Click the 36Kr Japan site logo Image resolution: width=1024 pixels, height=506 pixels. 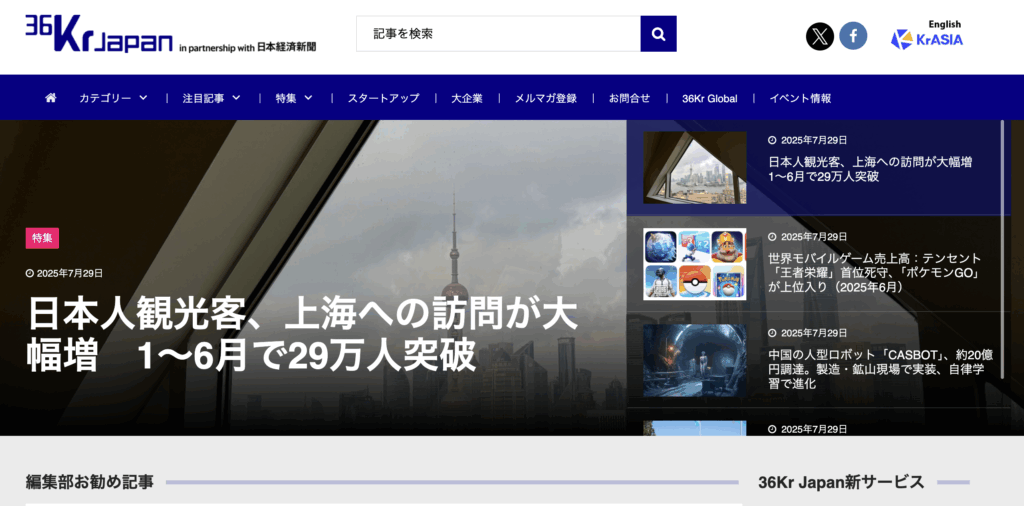[99, 34]
